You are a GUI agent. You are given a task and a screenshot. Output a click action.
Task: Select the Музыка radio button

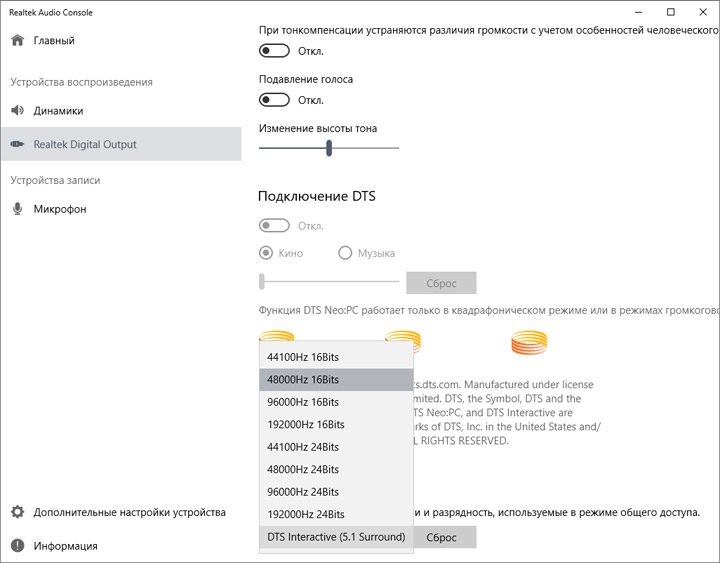point(346,253)
